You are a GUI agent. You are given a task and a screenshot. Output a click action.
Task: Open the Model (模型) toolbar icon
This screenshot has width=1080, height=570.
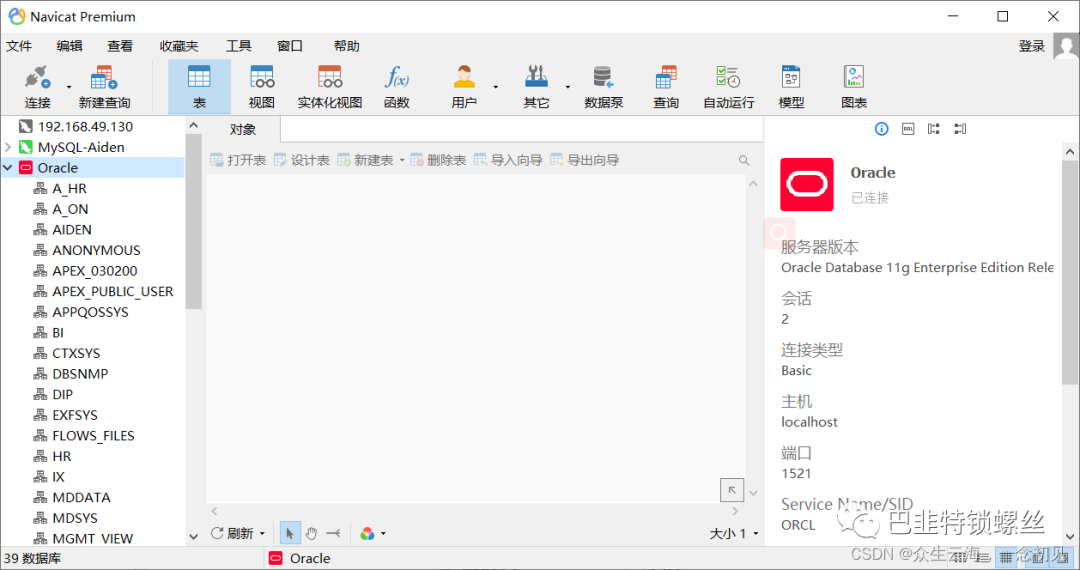[x=791, y=87]
